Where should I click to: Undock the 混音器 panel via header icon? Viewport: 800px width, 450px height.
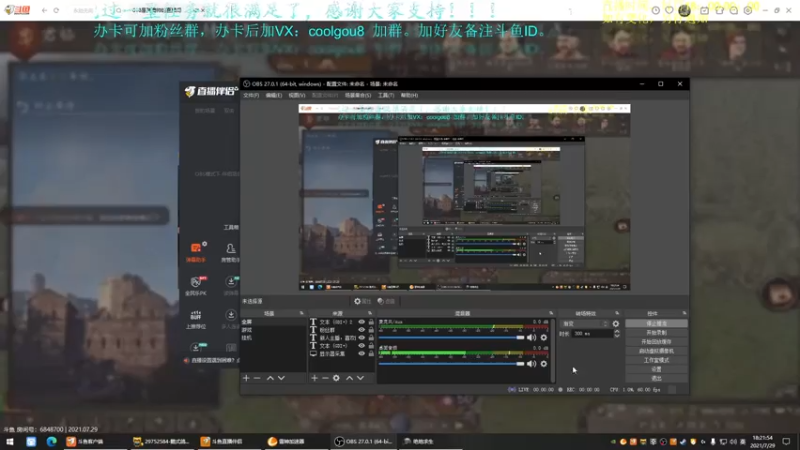pyautogui.click(x=551, y=313)
